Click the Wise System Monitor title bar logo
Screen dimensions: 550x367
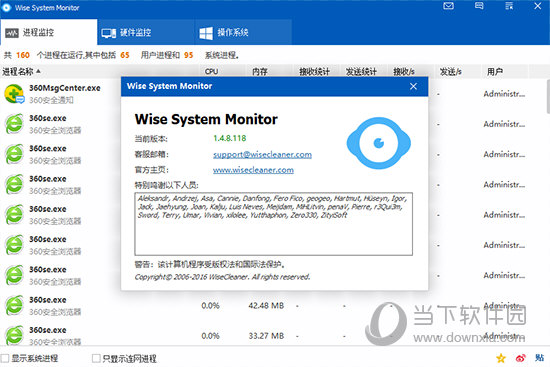pos(7,7)
